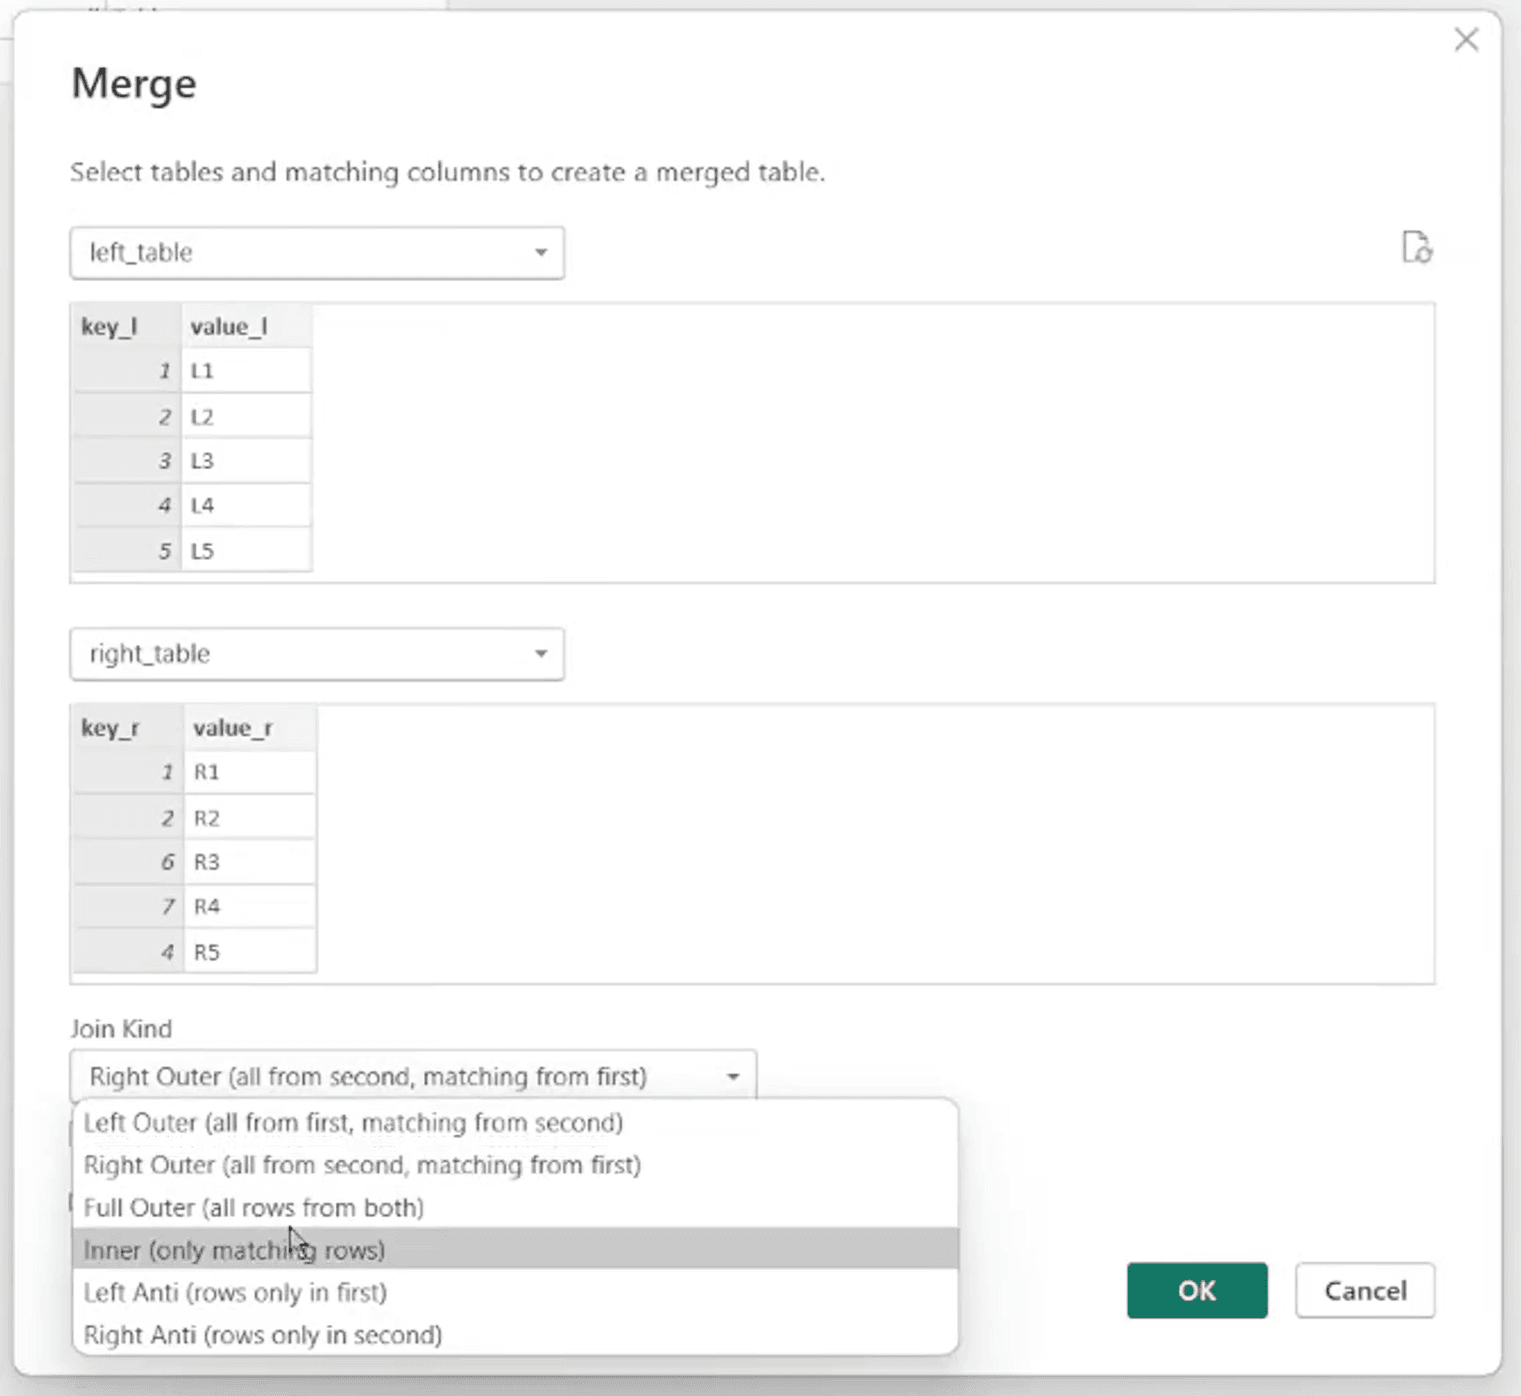Cancel the Merge dialog
The height and width of the screenshot is (1396, 1521).
click(1365, 1291)
